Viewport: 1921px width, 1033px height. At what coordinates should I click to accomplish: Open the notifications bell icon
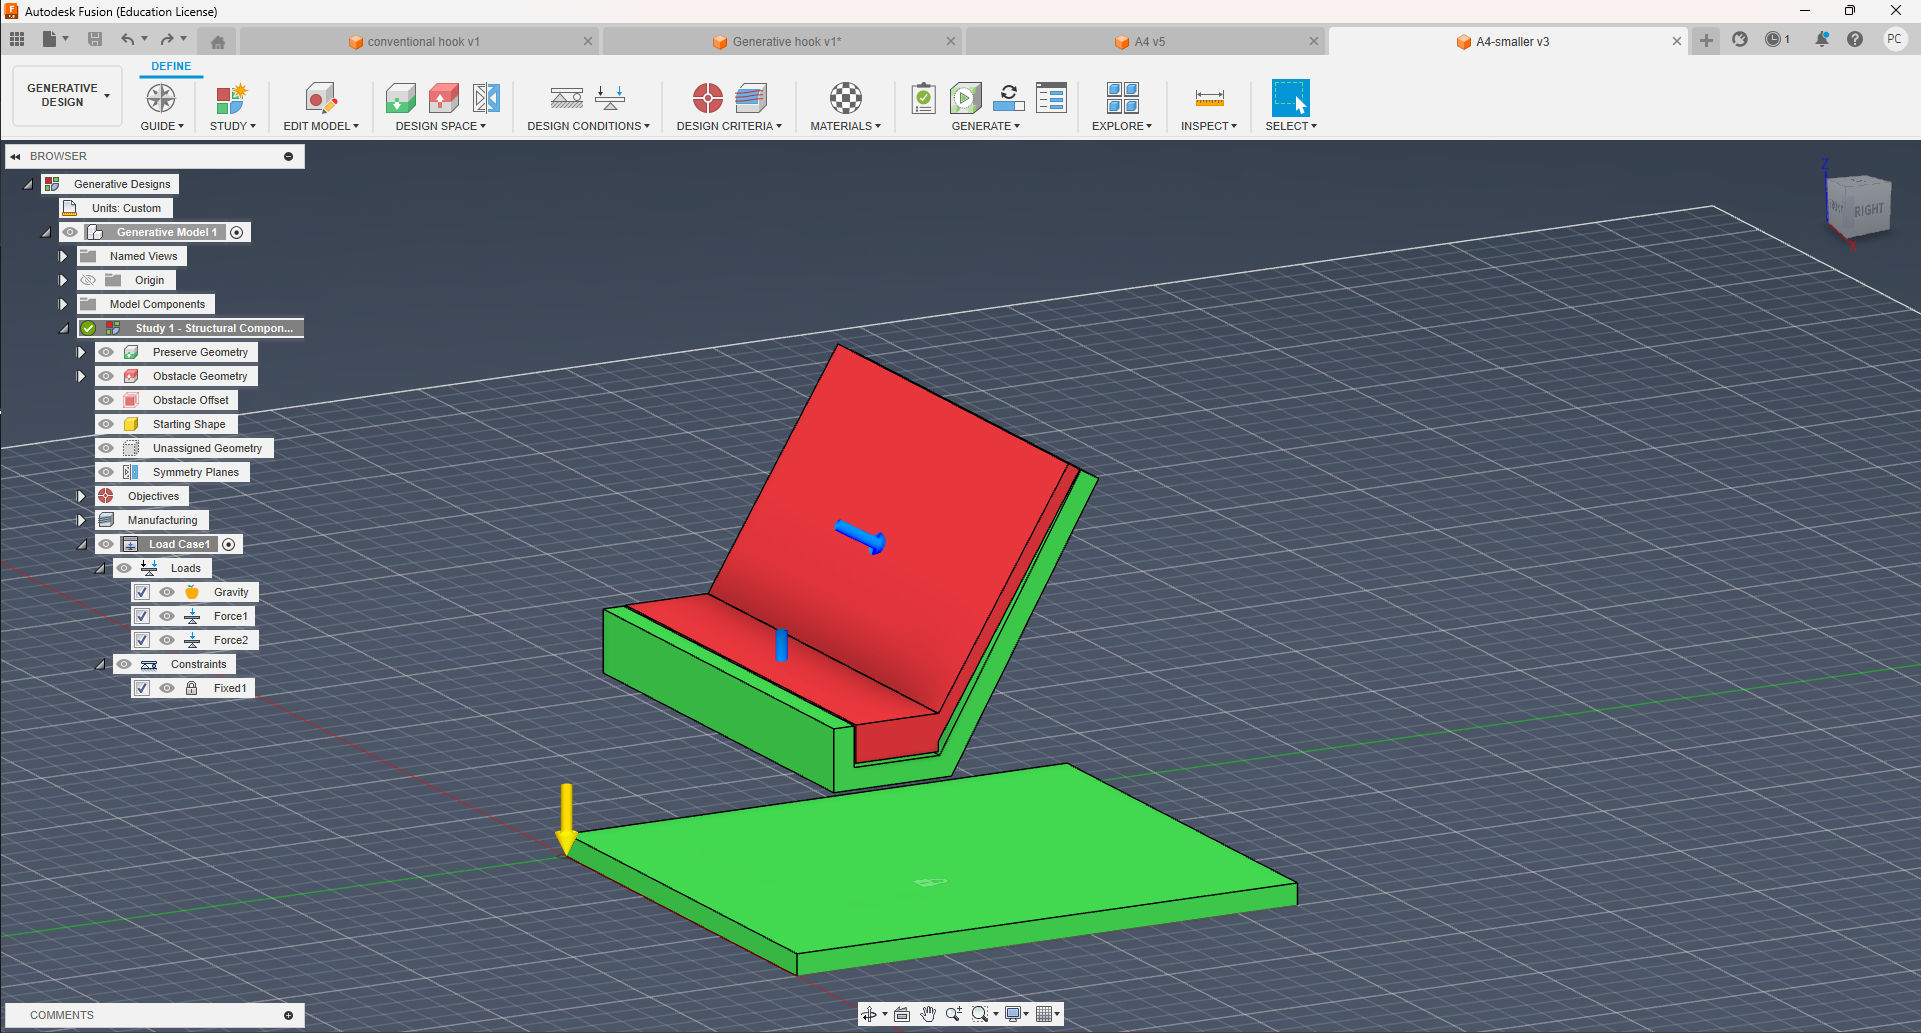[1822, 39]
